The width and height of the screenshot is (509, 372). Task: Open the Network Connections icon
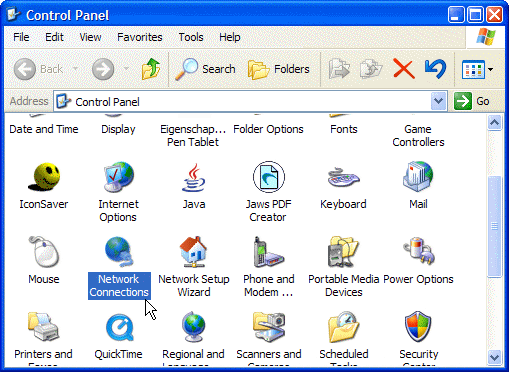click(x=119, y=251)
